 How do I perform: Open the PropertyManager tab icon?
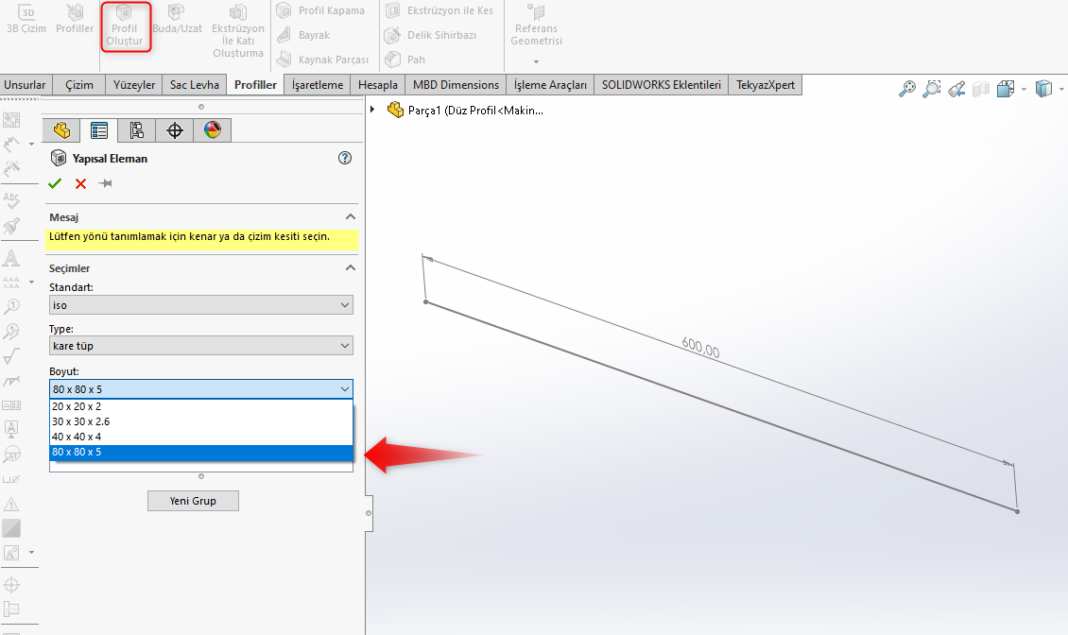(99, 130)
